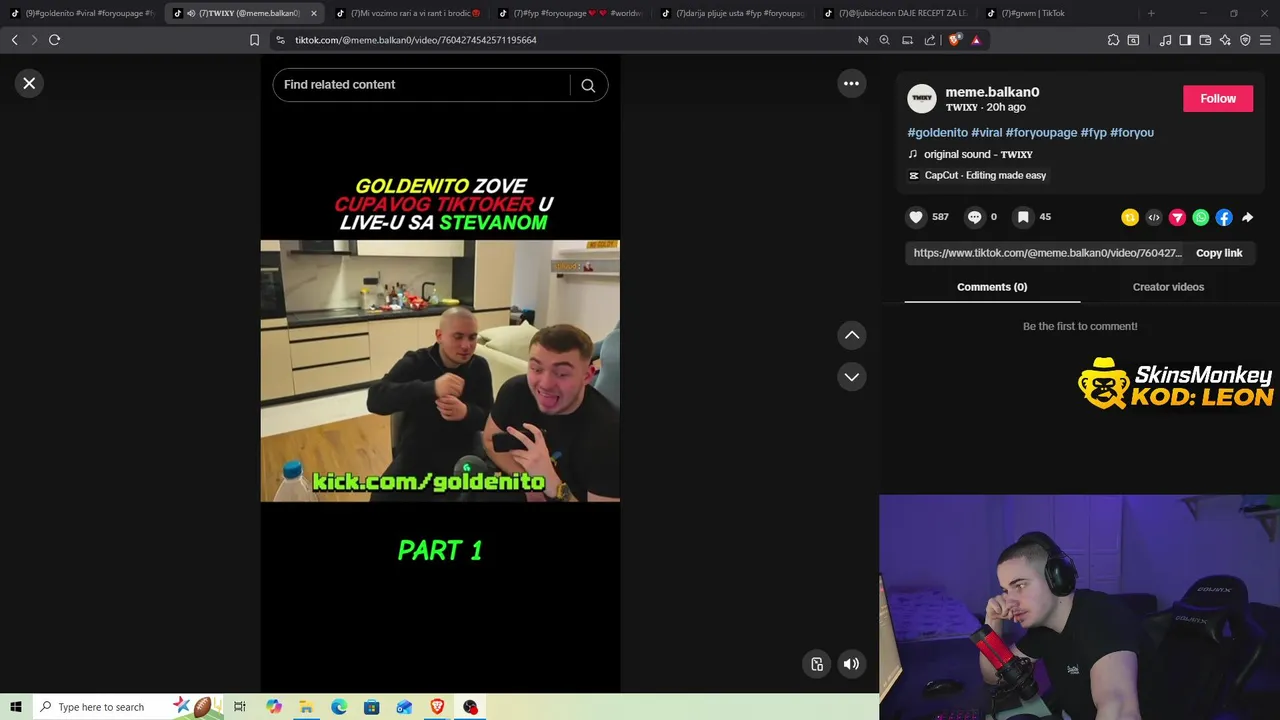Open the Windows Start menu
Viewport: 1280px width, 720px height.
[15, 707]
